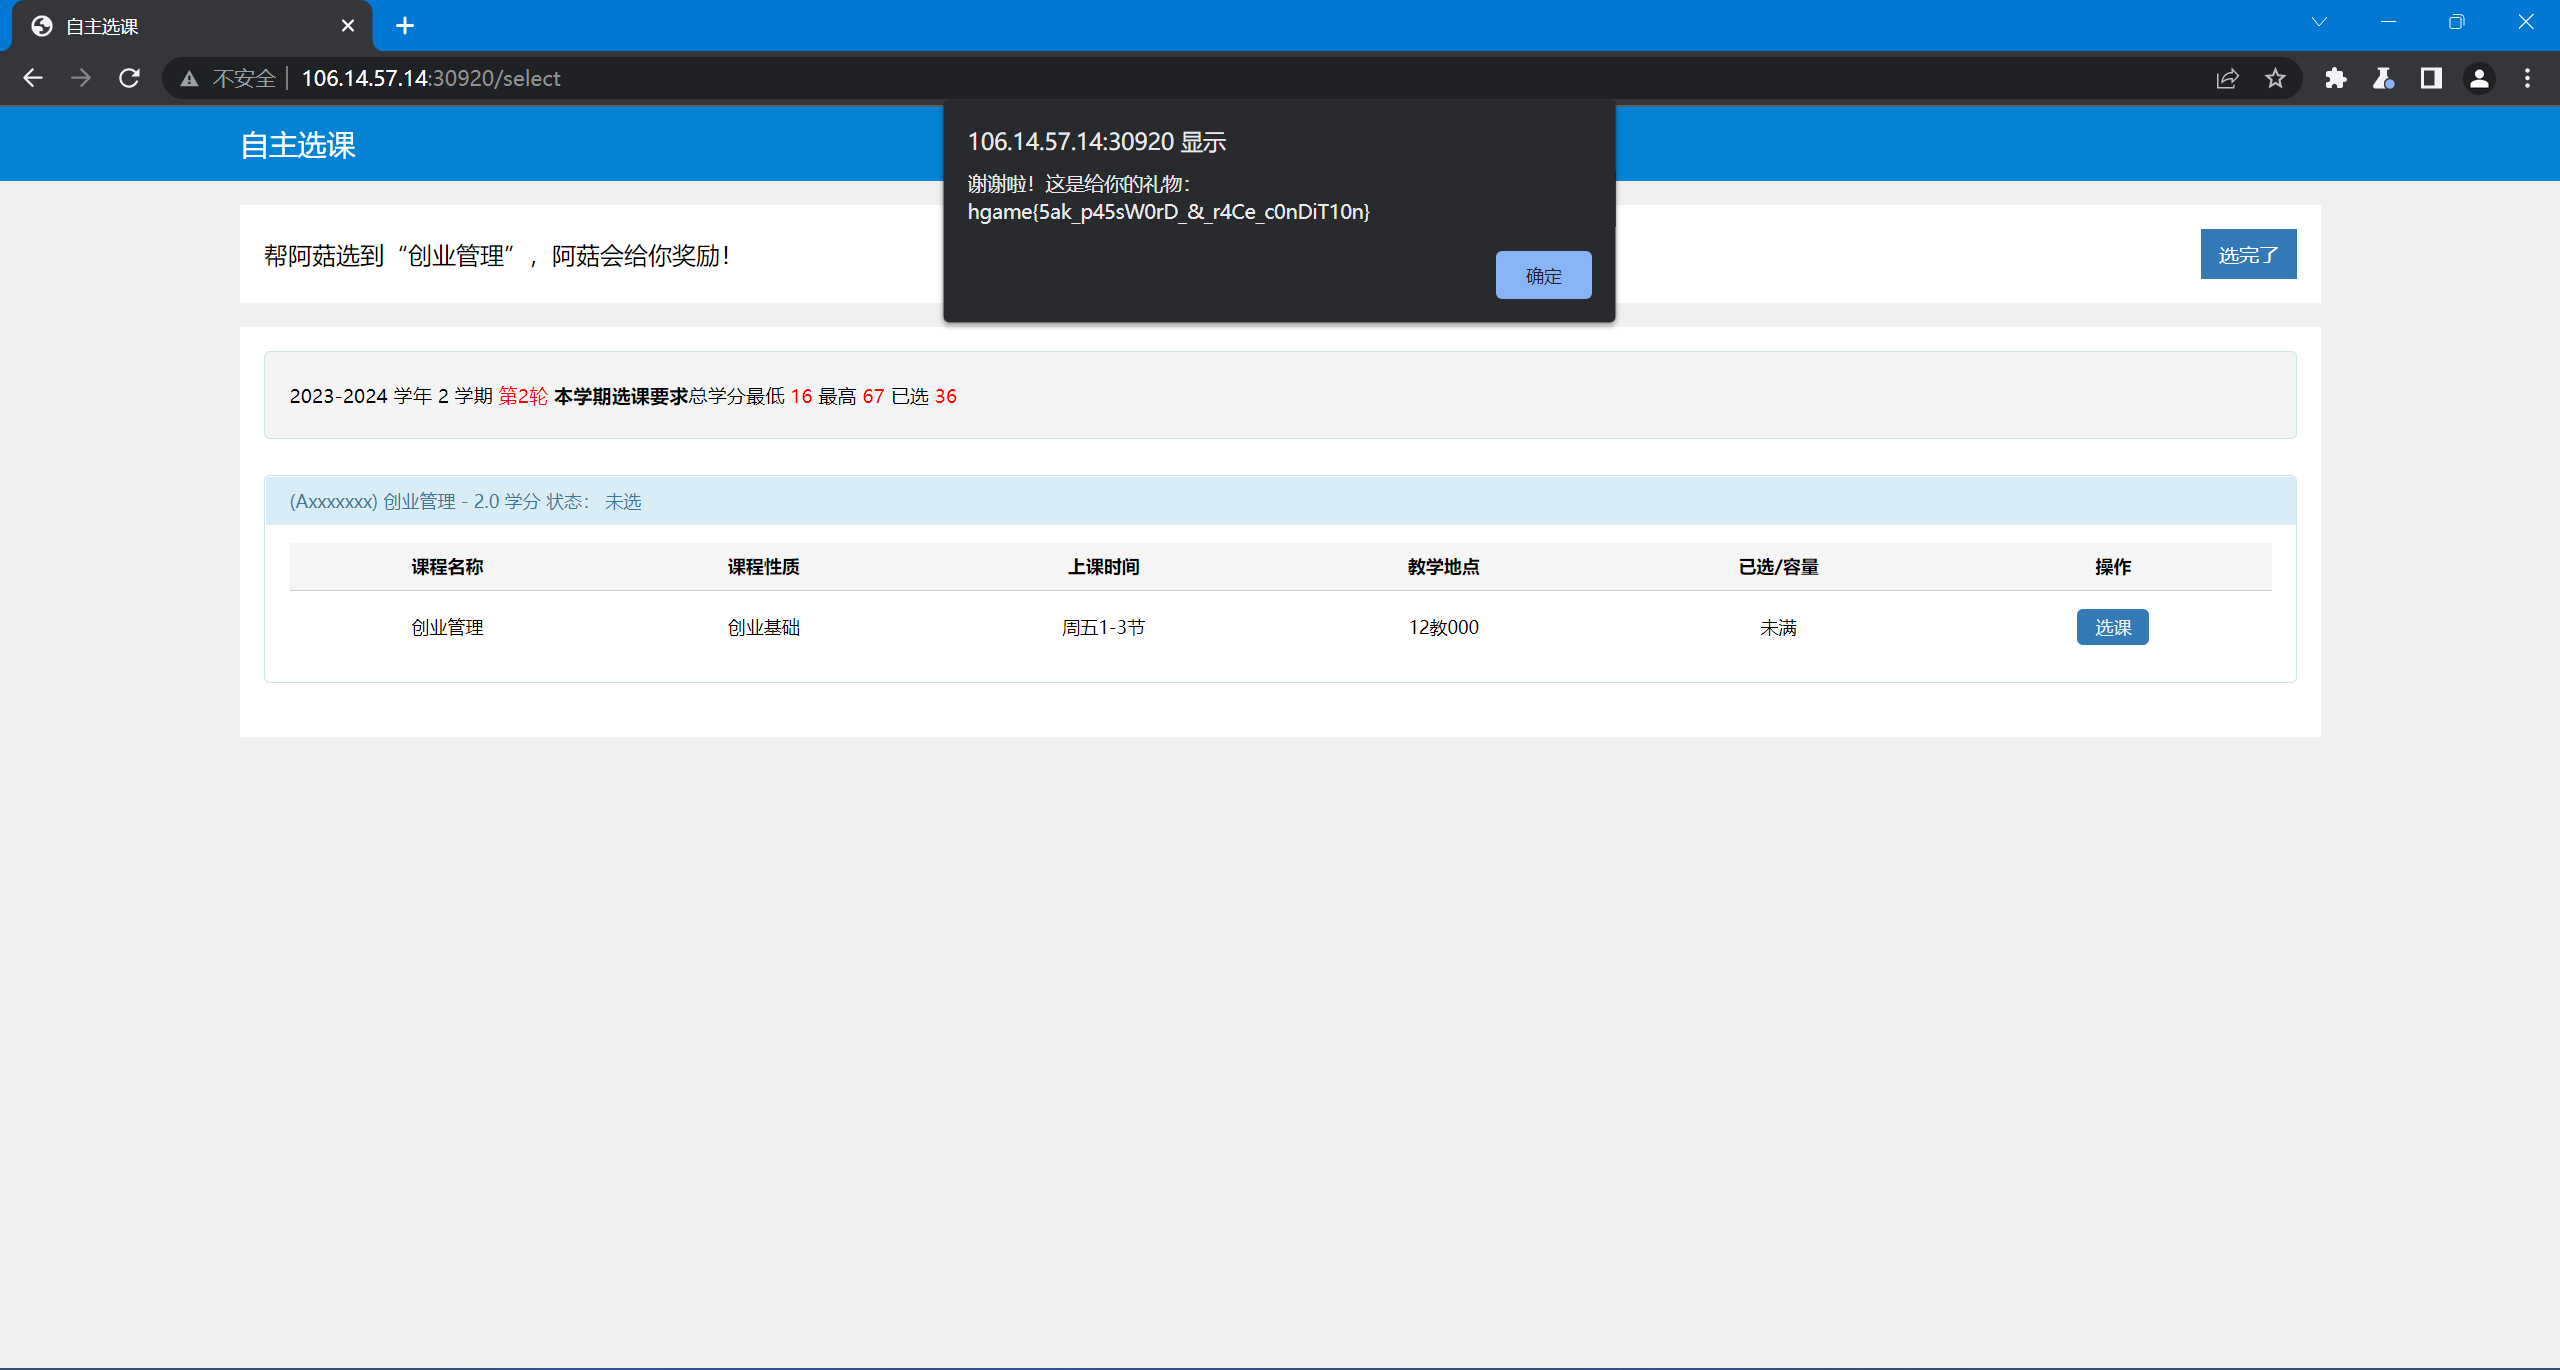
Task: Open the profile avatar menu
Action: click(2479, 78)
